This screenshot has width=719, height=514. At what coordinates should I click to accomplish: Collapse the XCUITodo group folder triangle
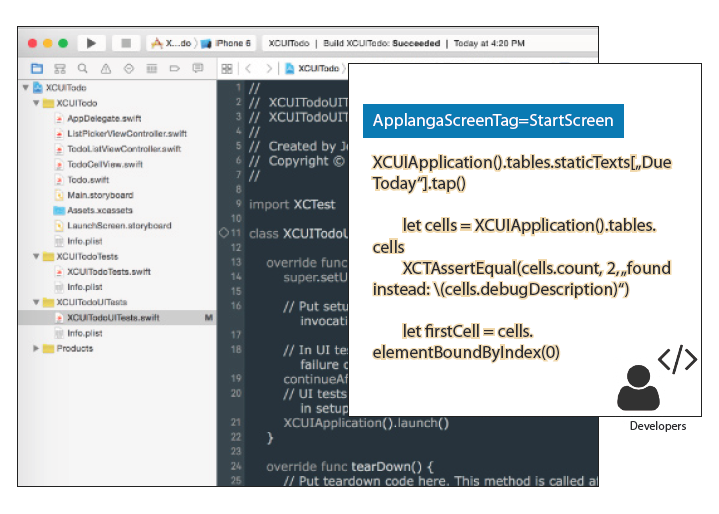tap(36, 103)
